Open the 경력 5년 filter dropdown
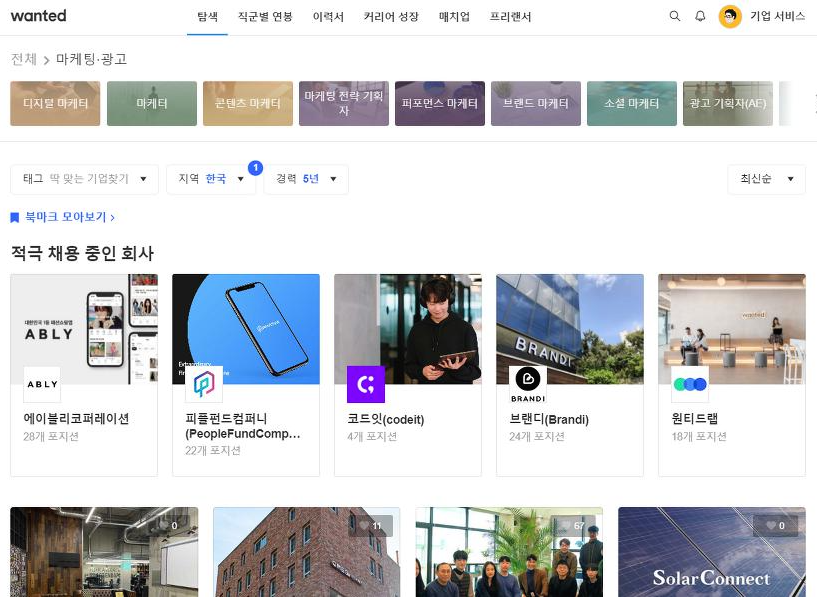Image resolution: width=817 pixels, height=597 pixels. point(306,179)
